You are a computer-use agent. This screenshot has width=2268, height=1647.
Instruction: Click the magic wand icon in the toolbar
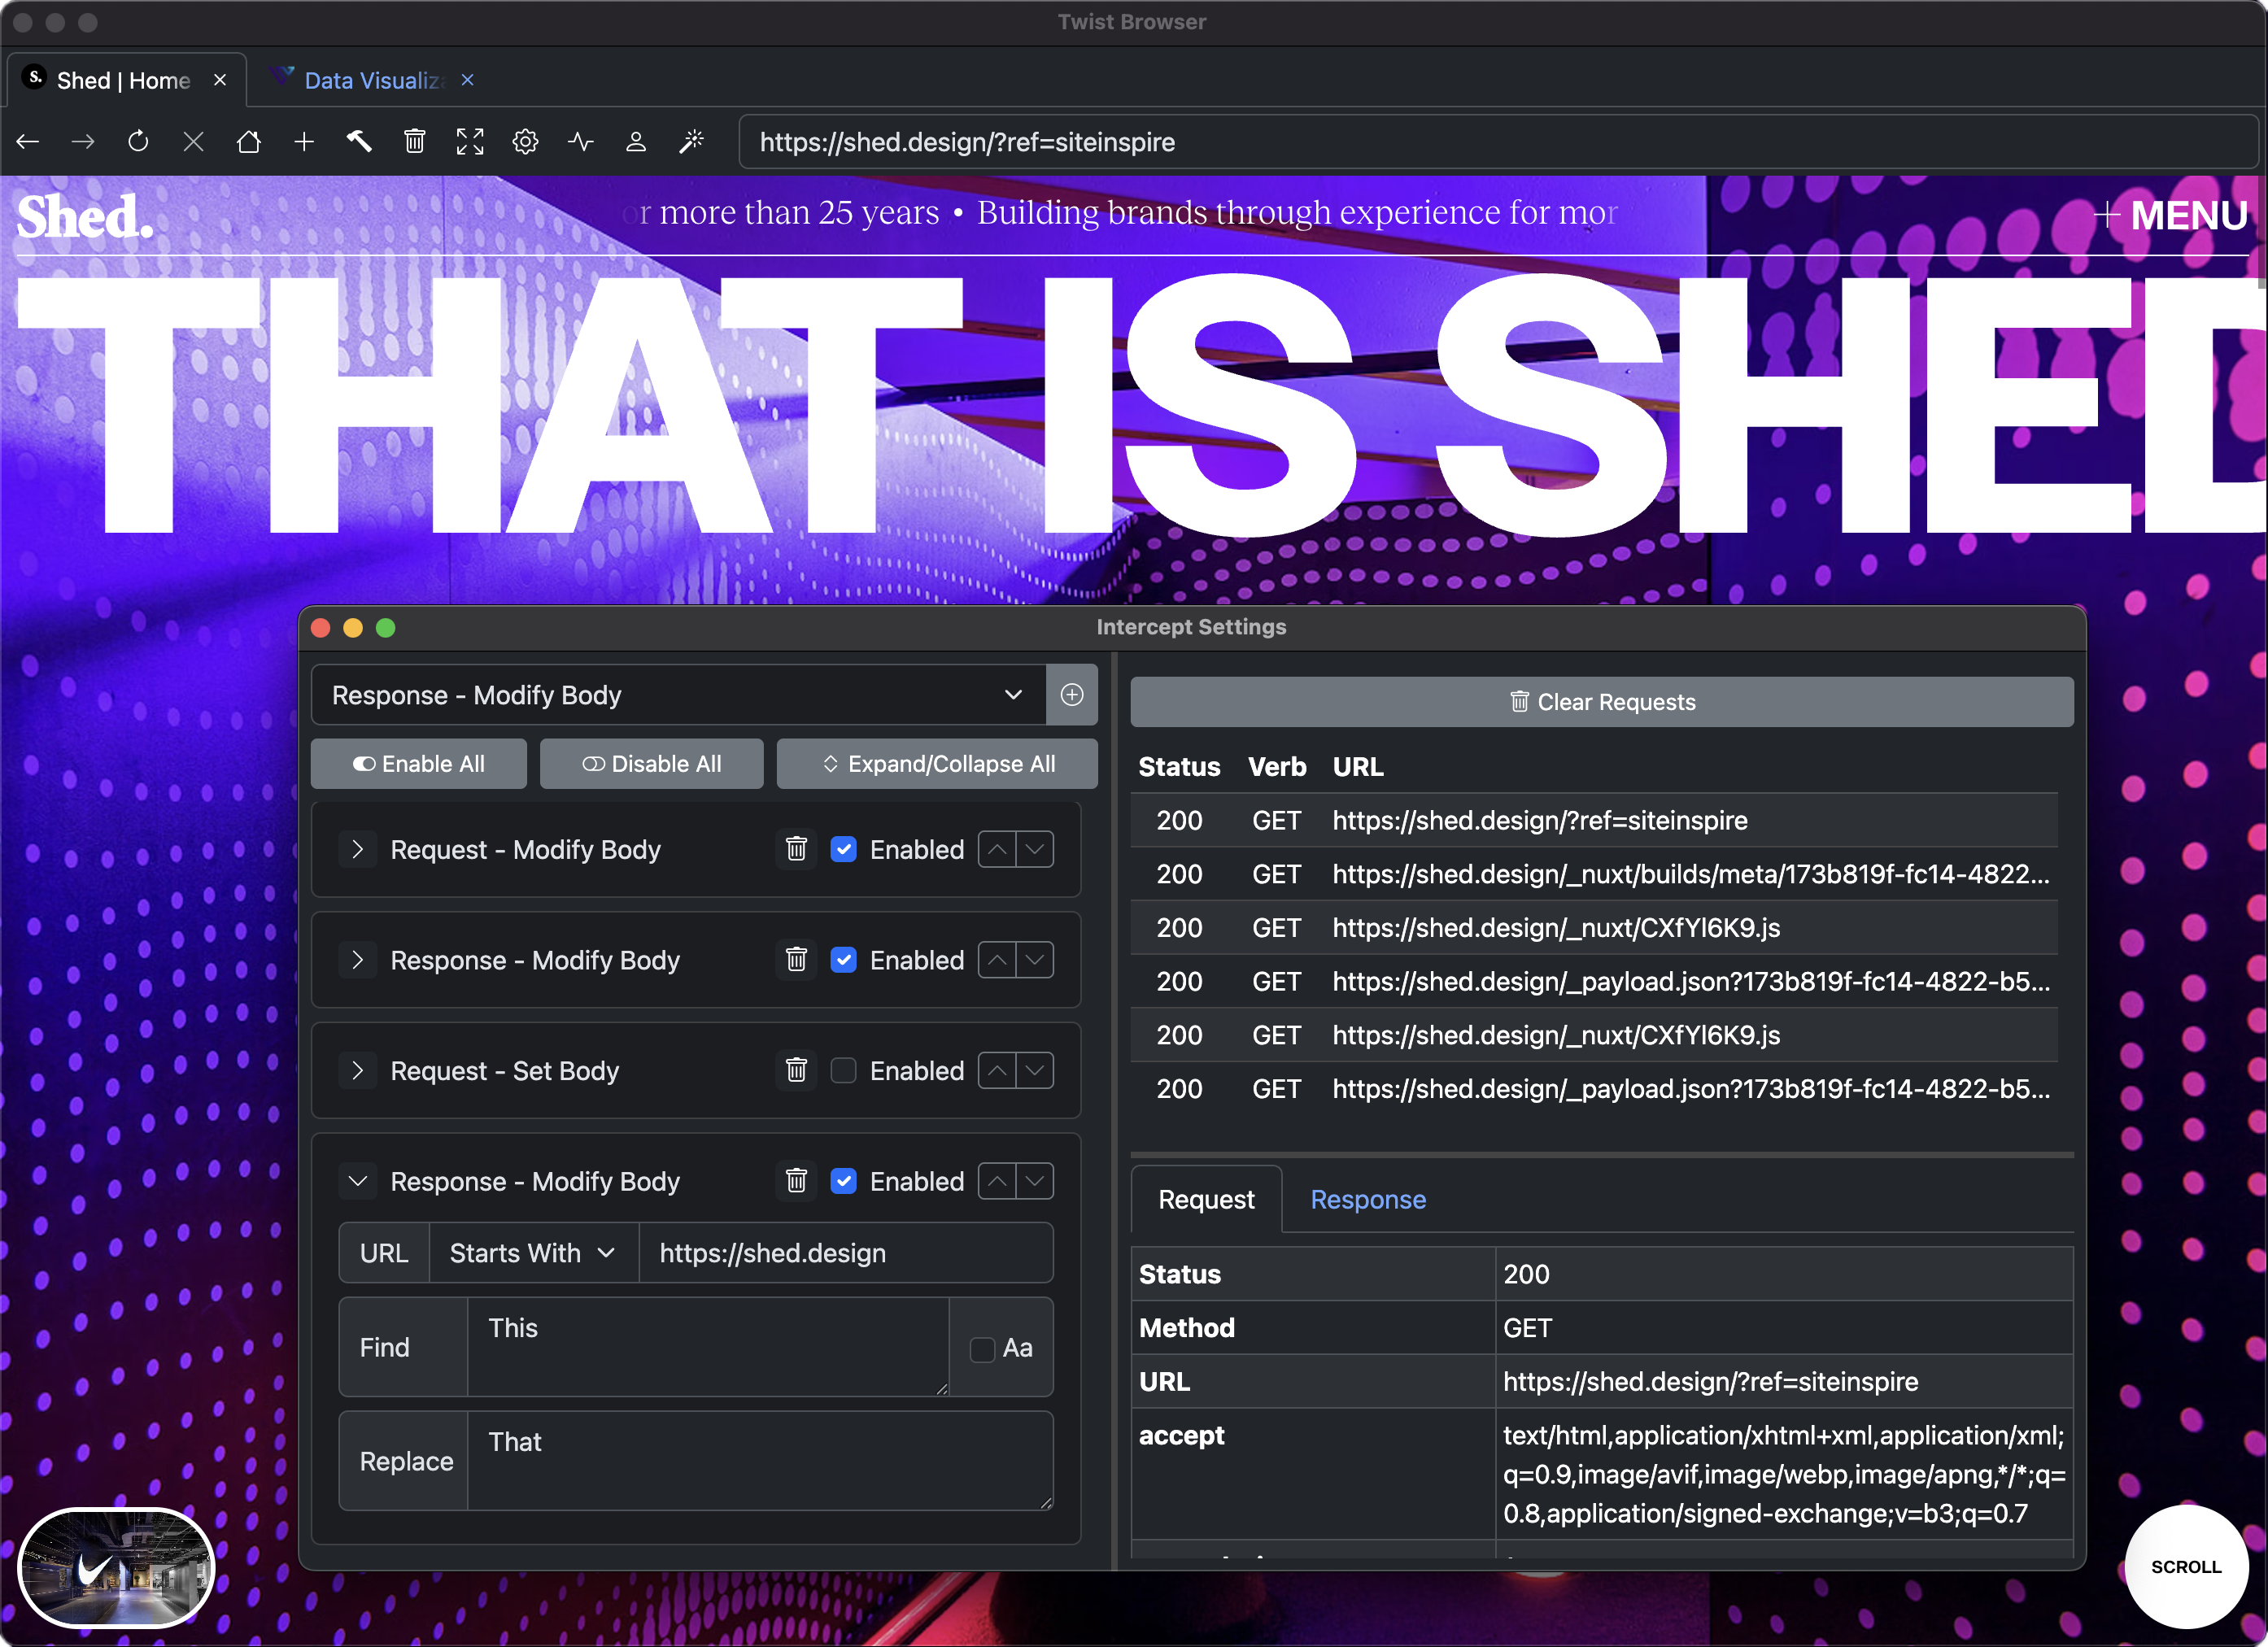691,141
